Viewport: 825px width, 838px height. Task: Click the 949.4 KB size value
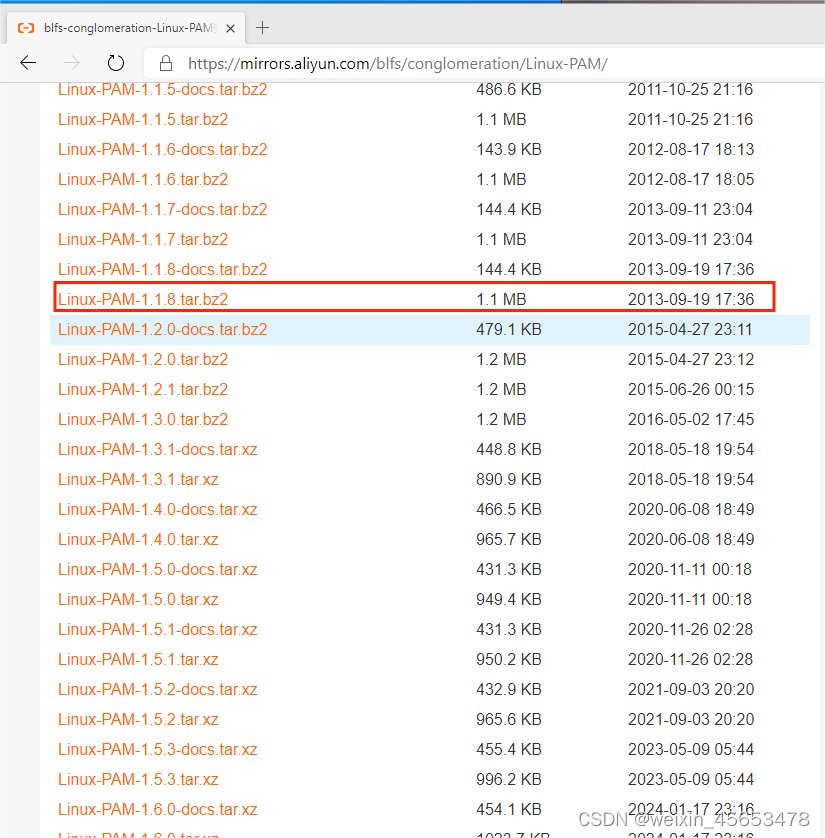click(x=509, y=599)
